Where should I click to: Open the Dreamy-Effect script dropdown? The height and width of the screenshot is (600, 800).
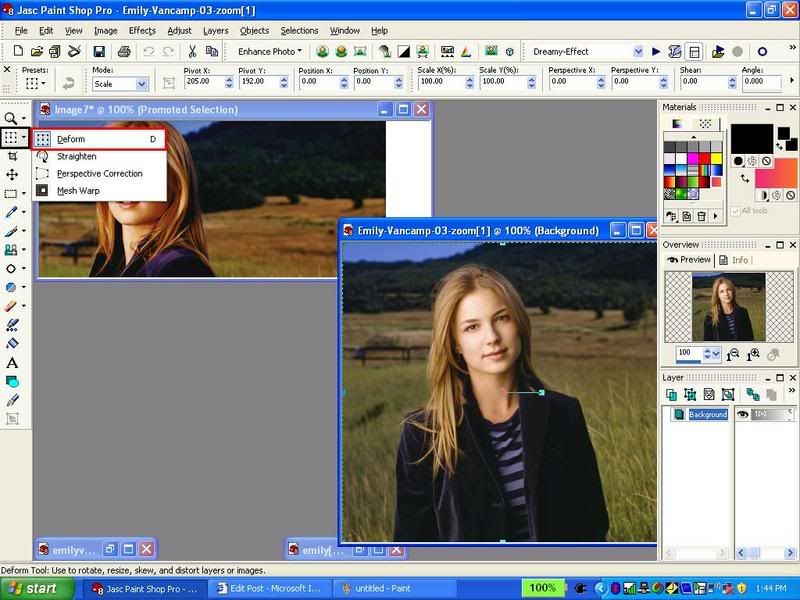tap(637, 51)
